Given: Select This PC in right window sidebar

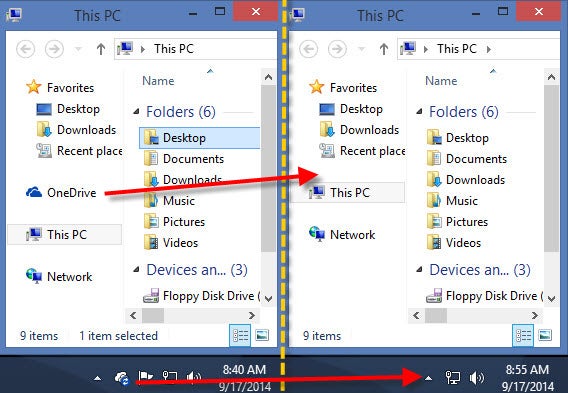Looking at the screenshot, I should coord(348,192).
